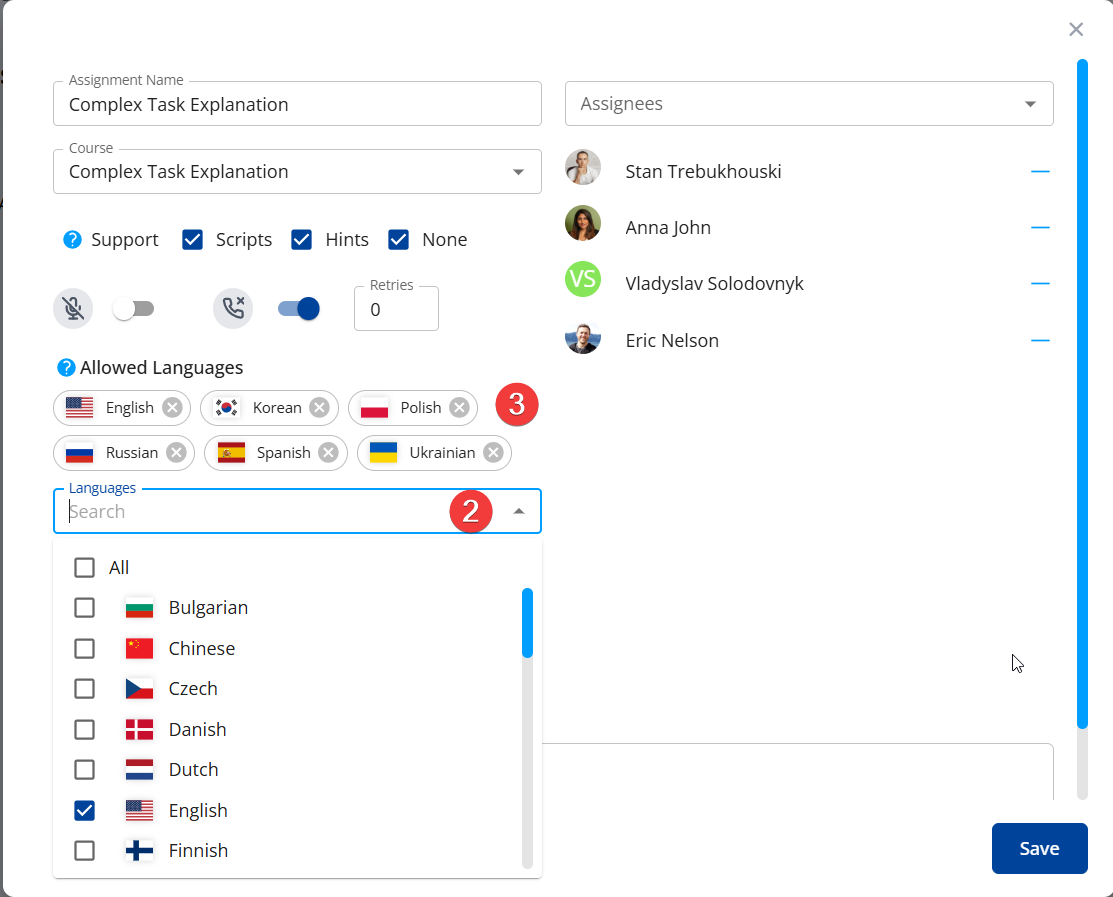The image size is (1113, 897).
Task: Click the Allowed Languages help icon
Action: (67, 368)
